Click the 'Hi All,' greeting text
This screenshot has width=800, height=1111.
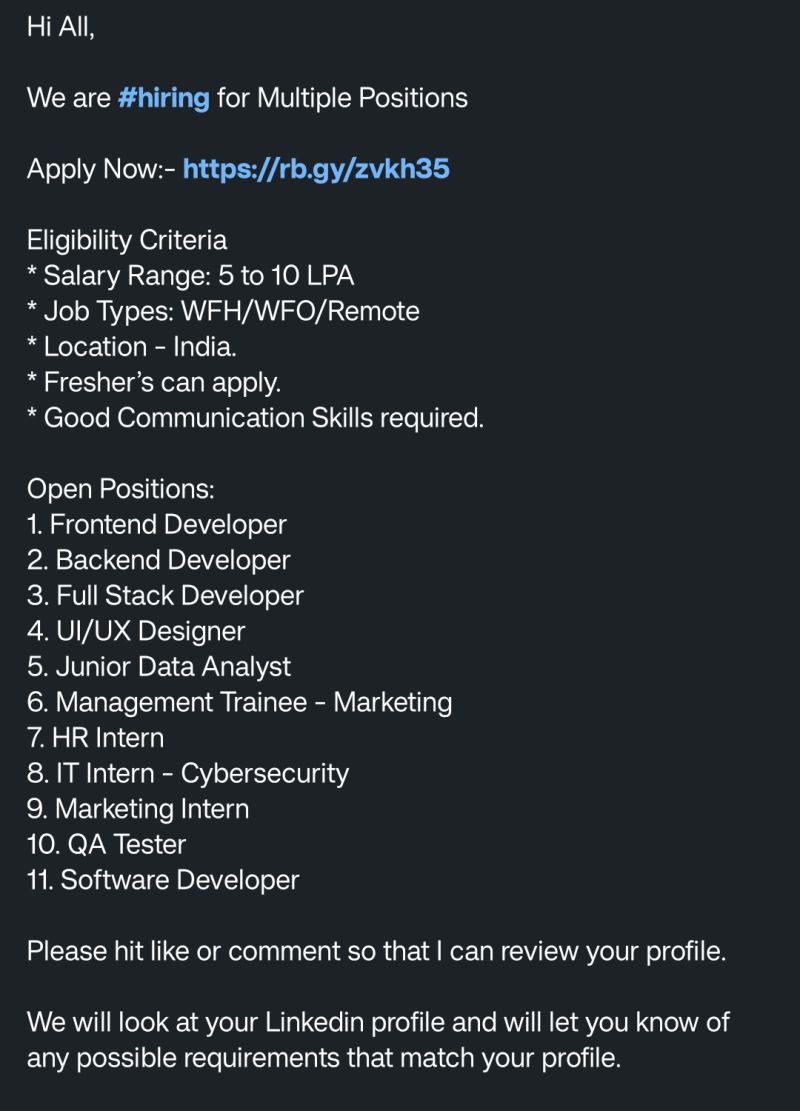coord(60,27)
